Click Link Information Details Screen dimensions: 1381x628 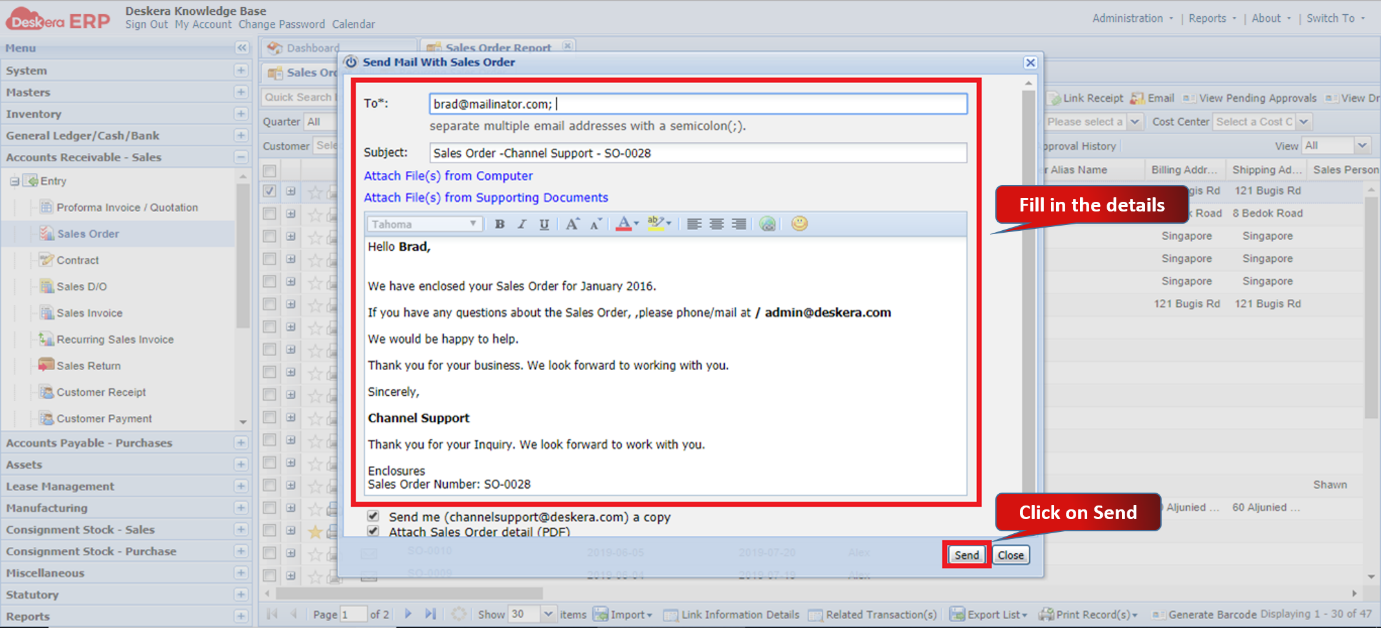coord(731,614)
